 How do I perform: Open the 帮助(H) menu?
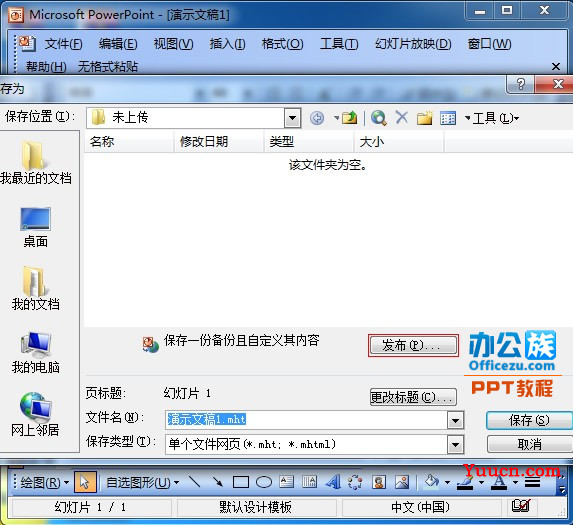pos(46,66)
